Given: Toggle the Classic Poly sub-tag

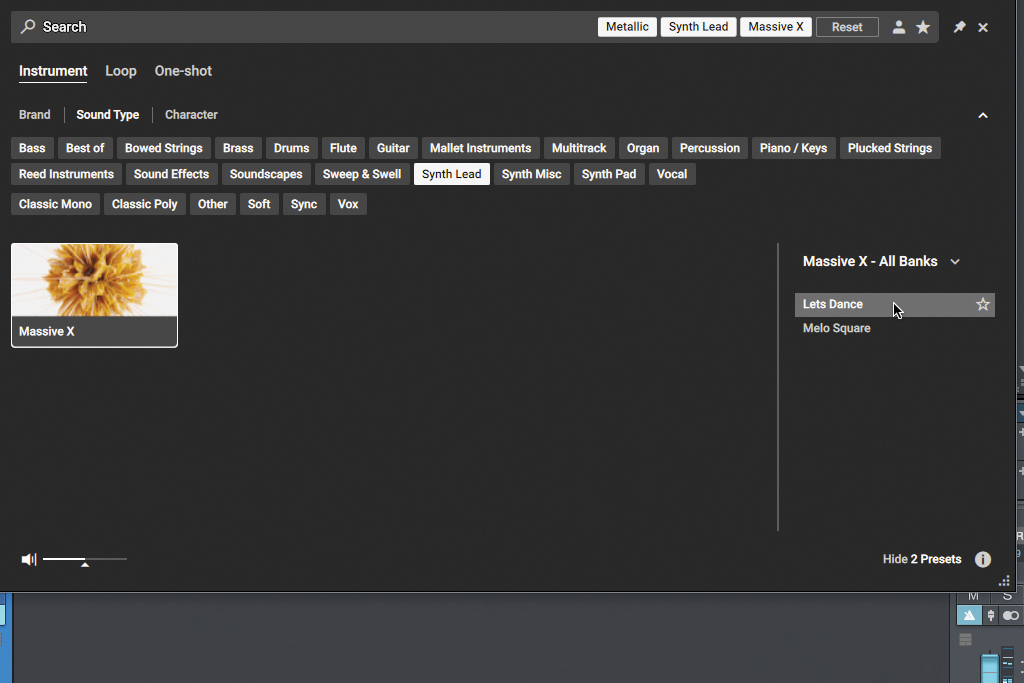Looking at the screenshot, I should click(x=144, y=204).
